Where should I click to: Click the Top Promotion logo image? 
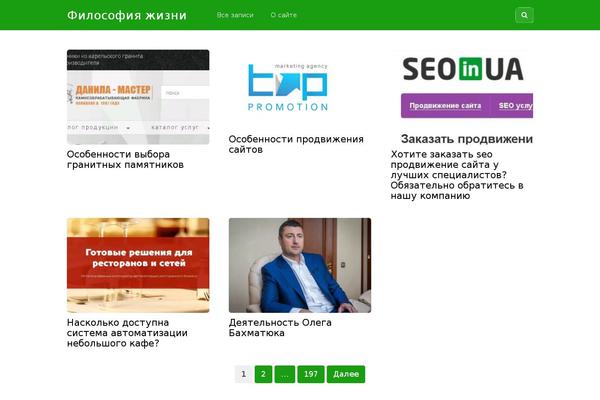pos(288,87)
